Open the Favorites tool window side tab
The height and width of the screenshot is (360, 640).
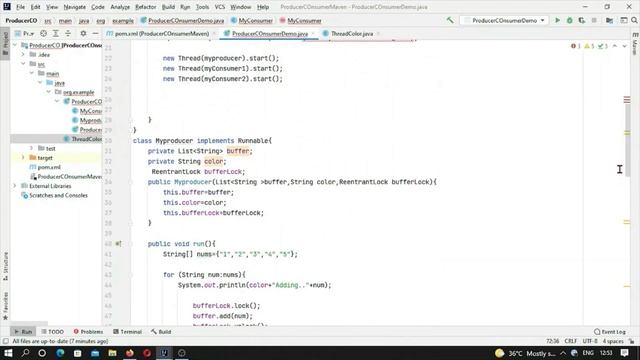5,305
